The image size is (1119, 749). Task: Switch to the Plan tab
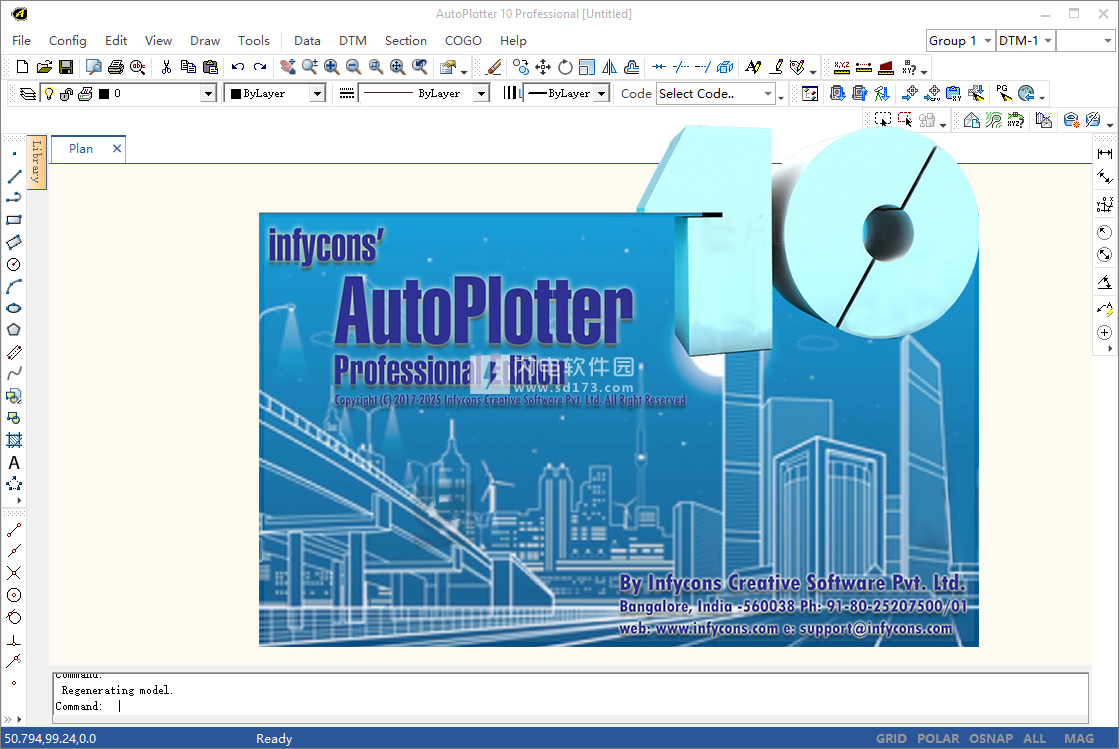point(81,148)
